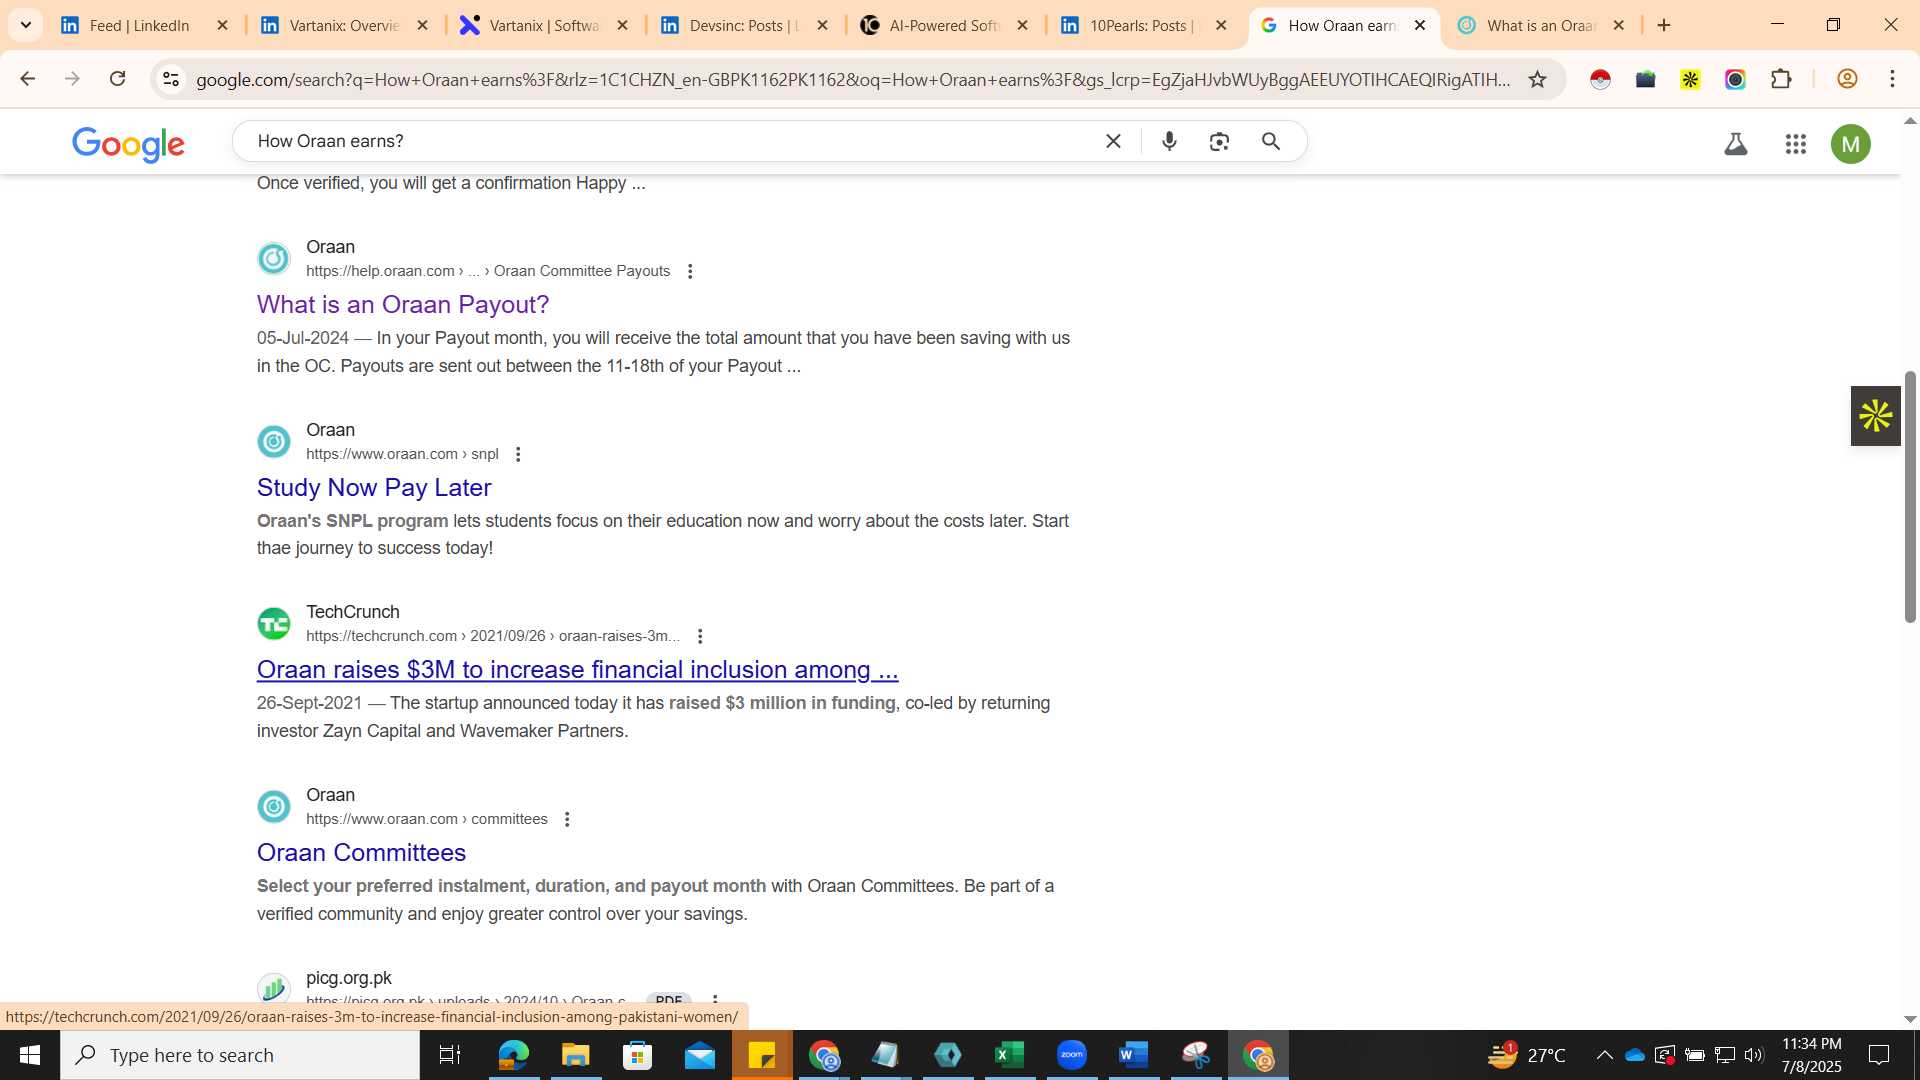Open Excel from taskbar
1920x1080 pixels.
pos(1009,1055)
